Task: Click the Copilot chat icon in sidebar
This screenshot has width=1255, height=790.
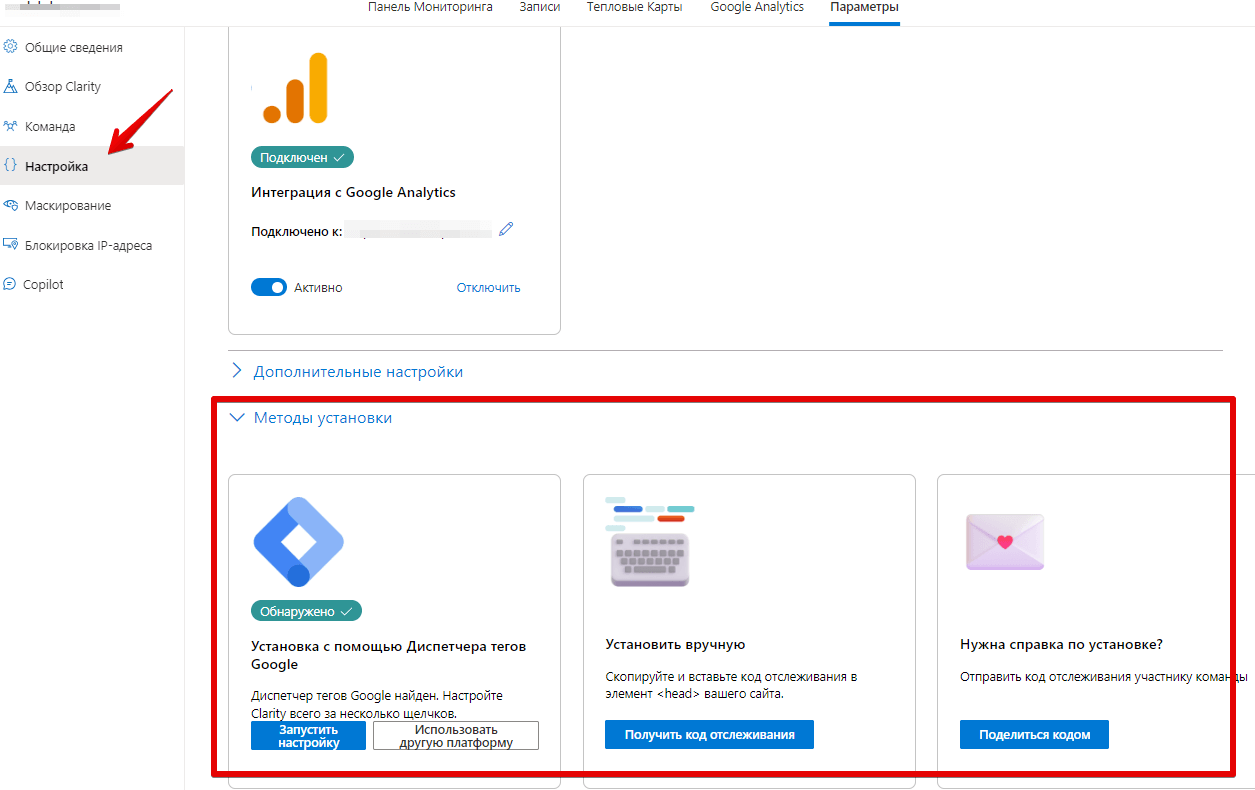Action: [x=10, y=284]
